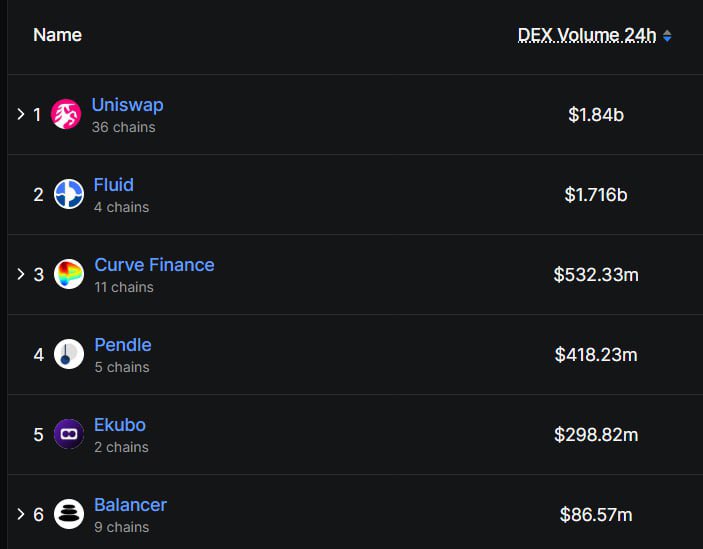Click the Name column header
This screenshot has height=549, width=703.
coord(57,35)
